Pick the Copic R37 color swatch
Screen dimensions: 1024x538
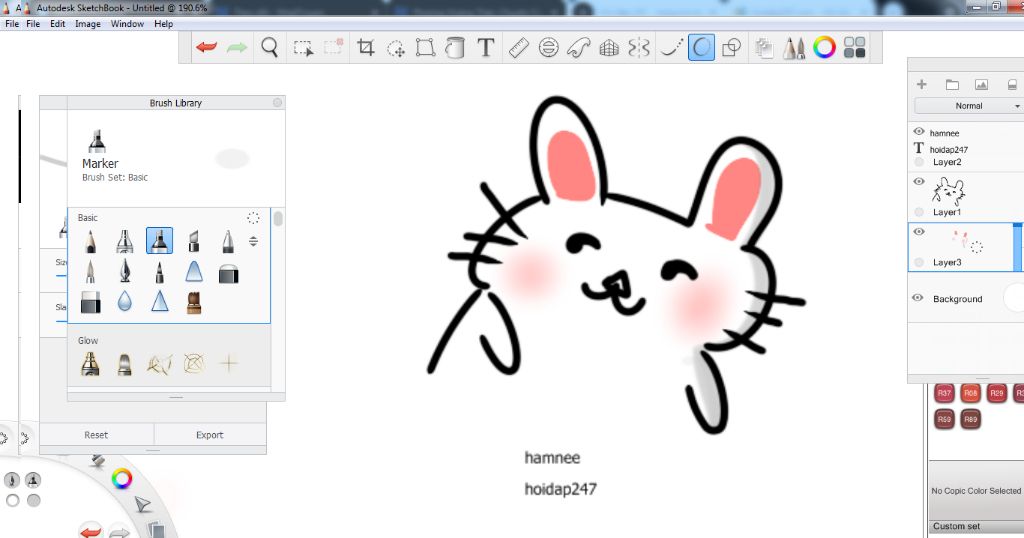tap(944, 393)
